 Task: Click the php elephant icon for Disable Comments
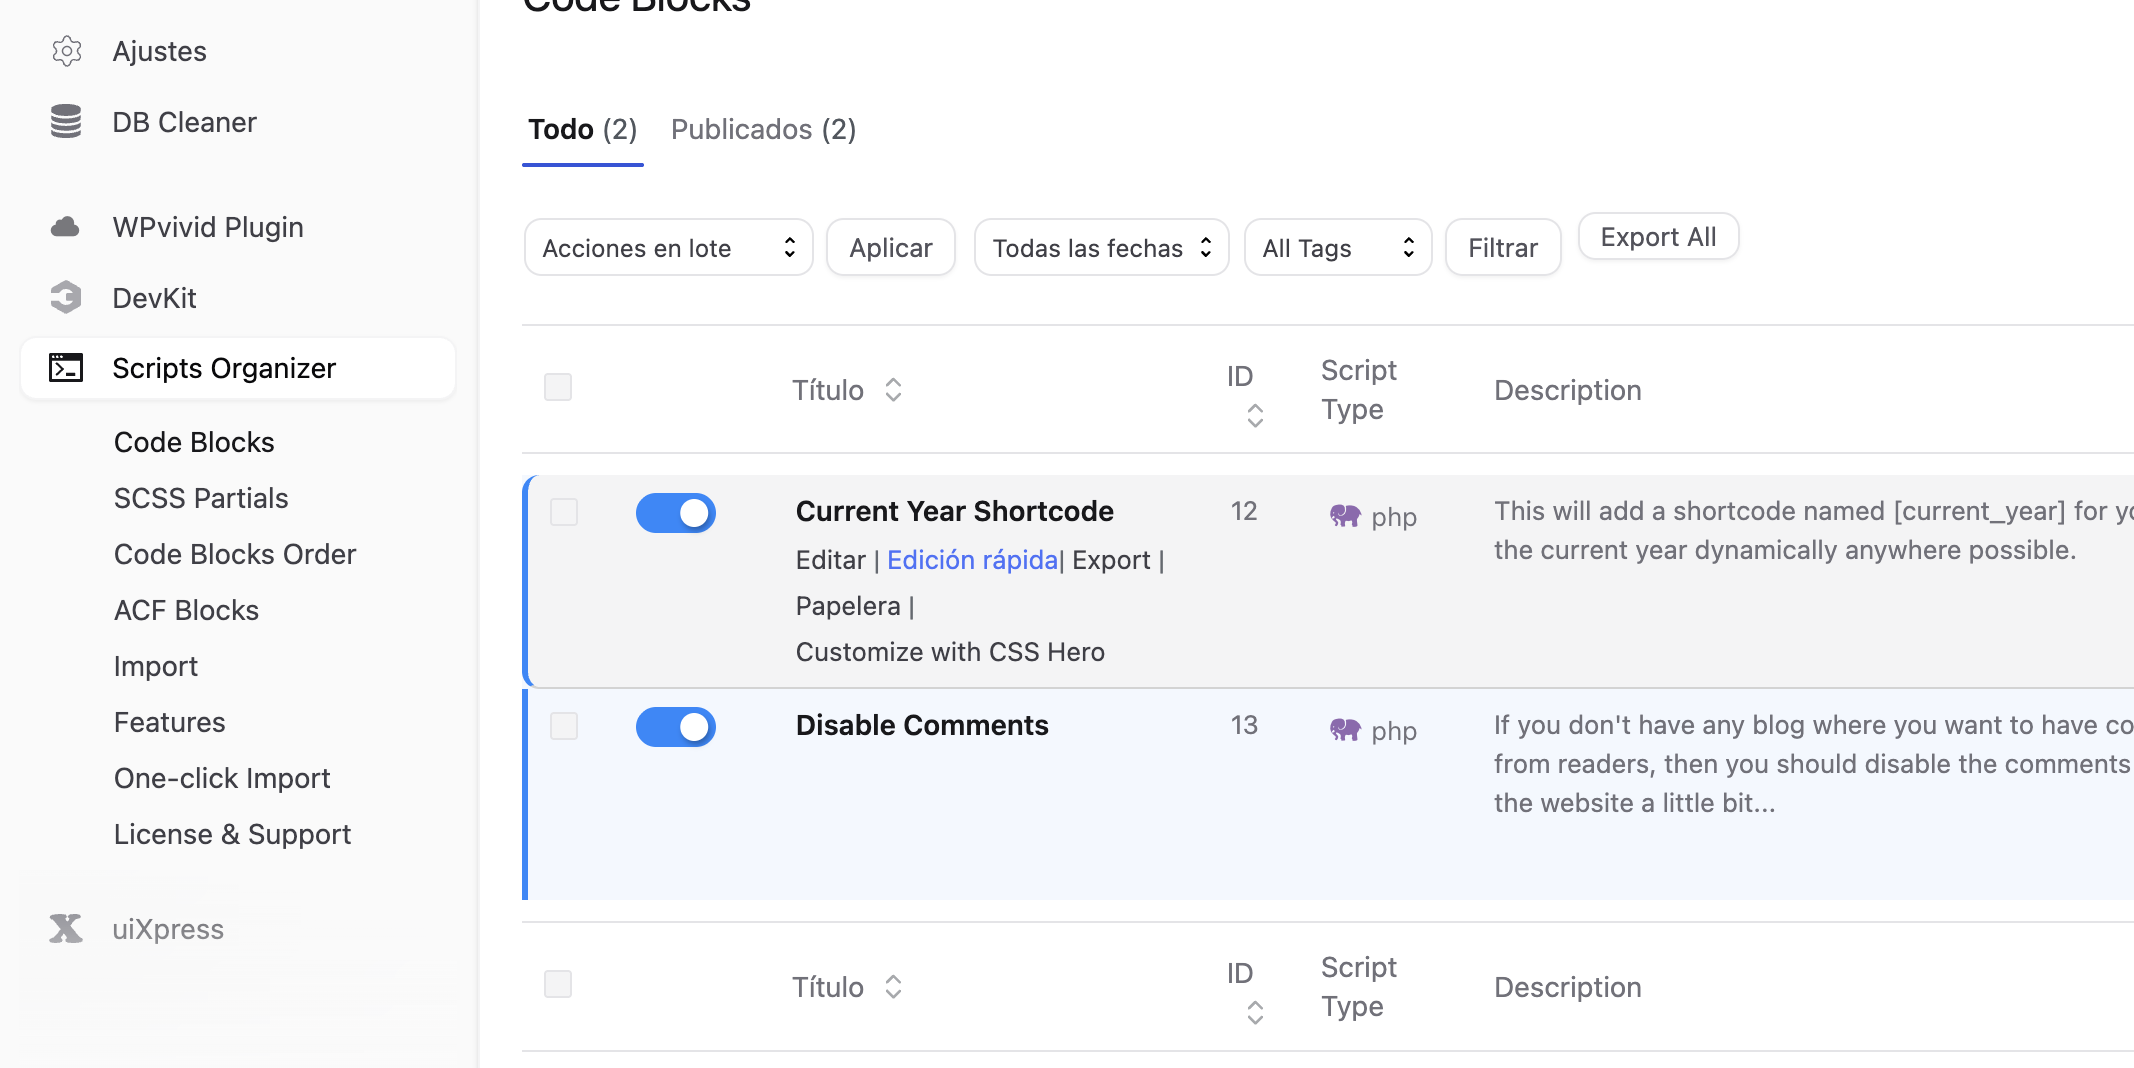tap(1345, 730)
